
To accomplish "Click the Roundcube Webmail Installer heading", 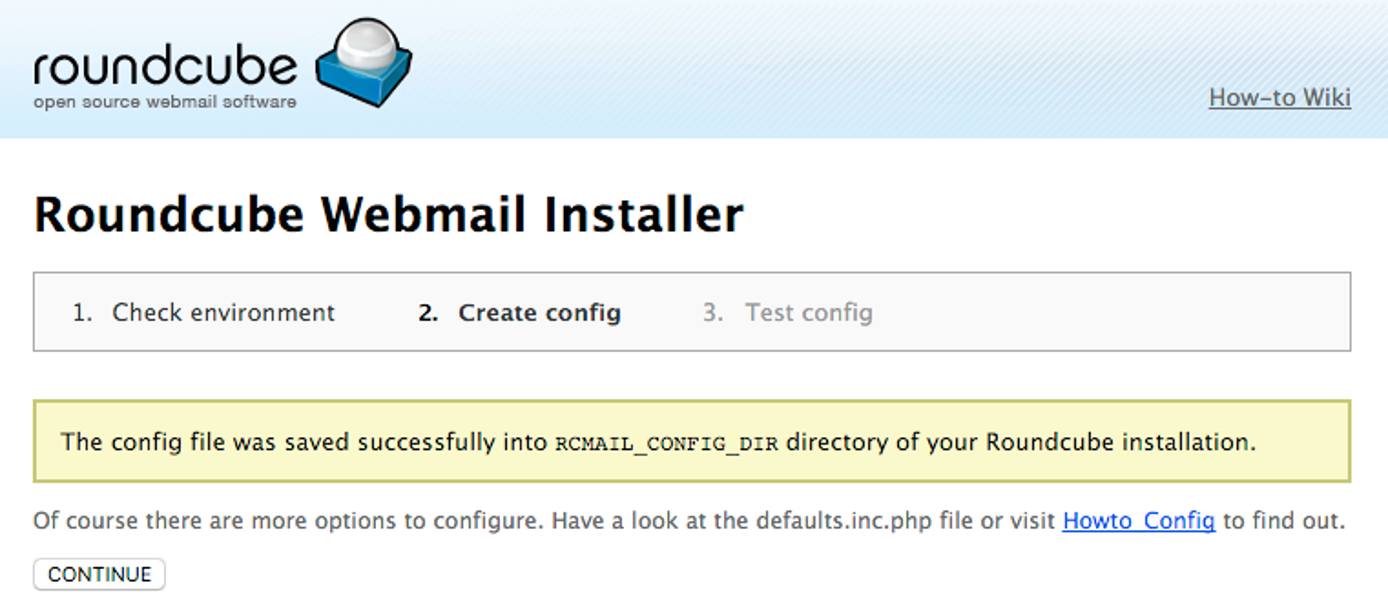I will pyautogui.click(x=388, y=214).
